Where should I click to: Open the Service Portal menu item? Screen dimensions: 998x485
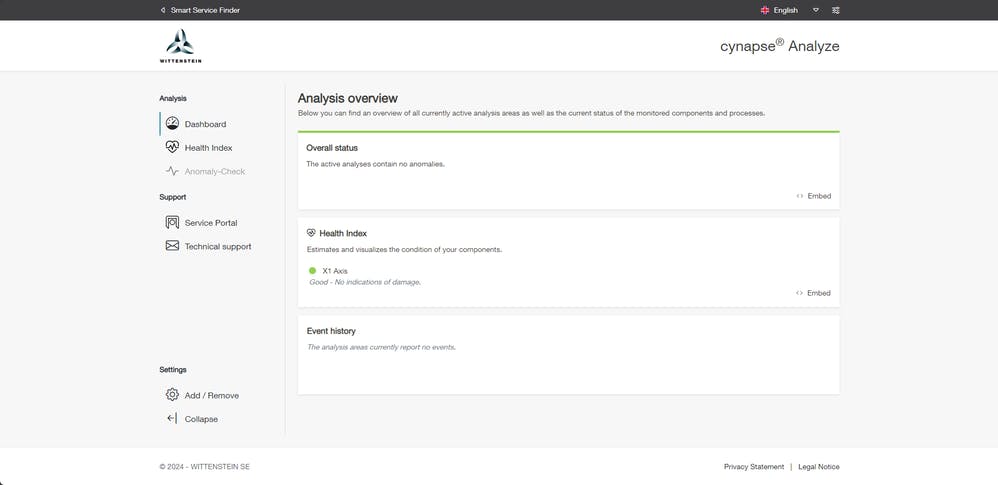click(x=211, y=223)
